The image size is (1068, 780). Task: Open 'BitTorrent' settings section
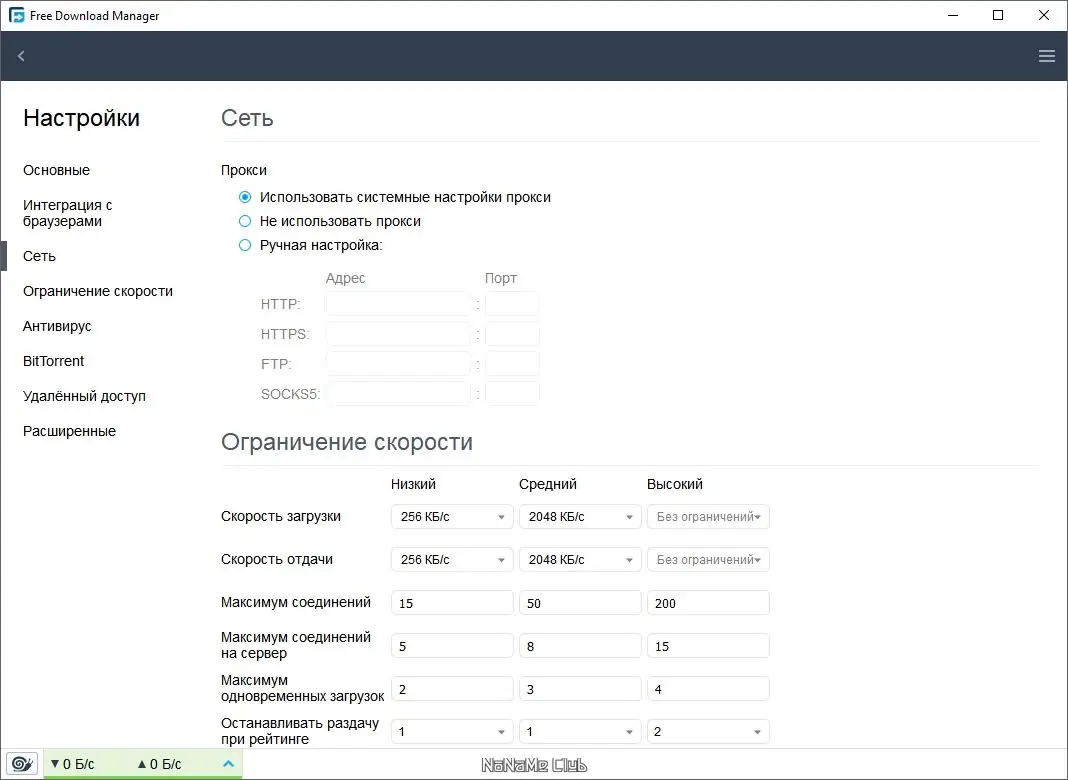pyautogui.click(x=54, y=361)
